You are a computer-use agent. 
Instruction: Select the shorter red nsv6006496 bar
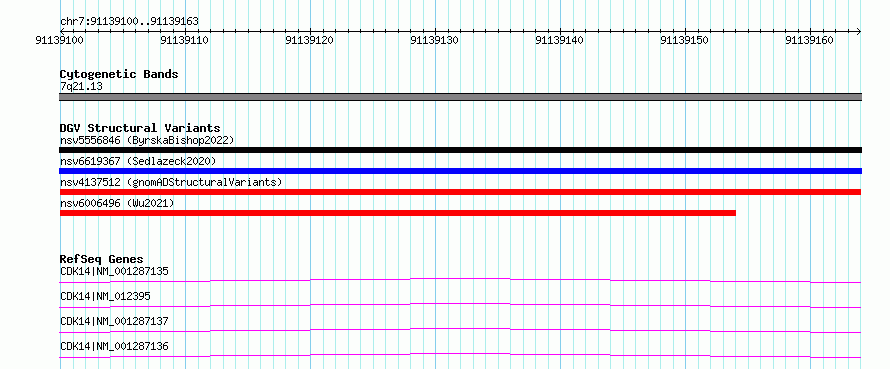397,213
